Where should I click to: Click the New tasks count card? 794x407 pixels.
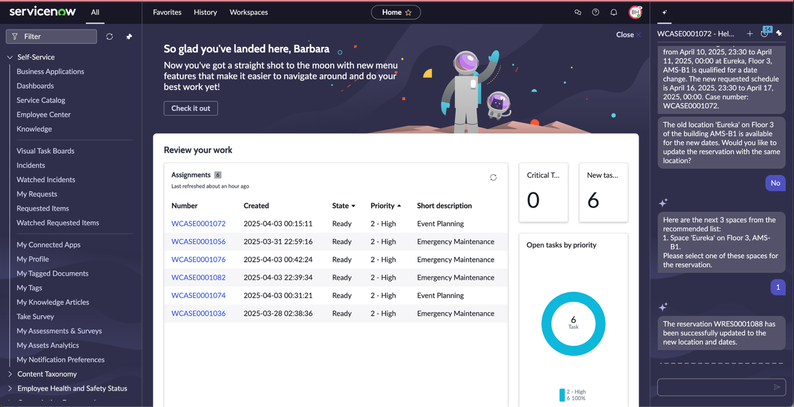(x=603, y=192)
